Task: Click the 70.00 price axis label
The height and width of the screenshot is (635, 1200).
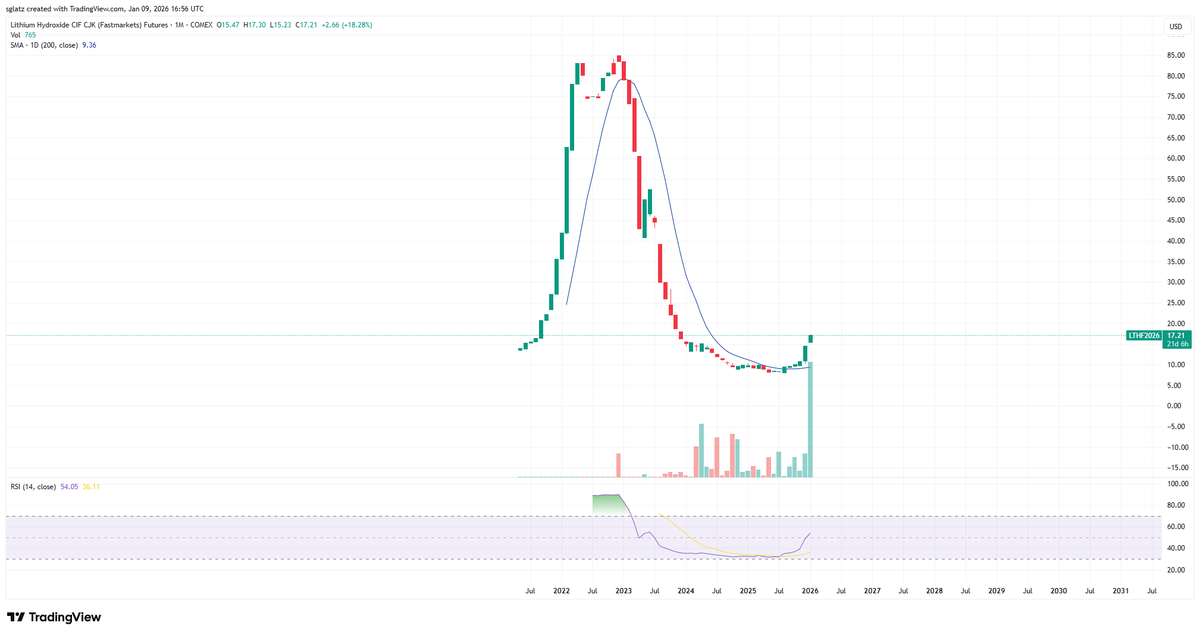Action: [x=1176, y=118]
